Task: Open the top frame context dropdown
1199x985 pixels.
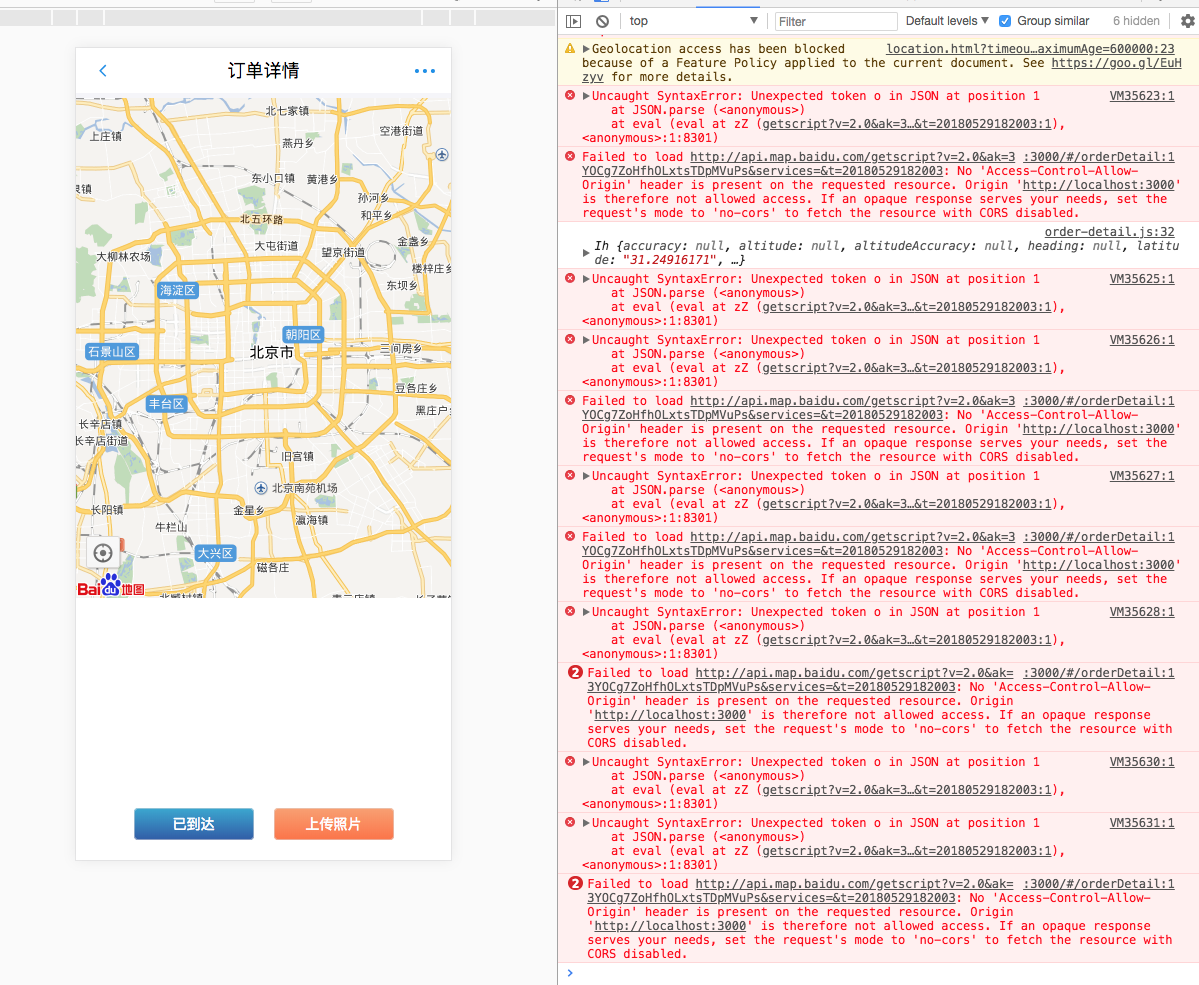Action: point(690,20)
